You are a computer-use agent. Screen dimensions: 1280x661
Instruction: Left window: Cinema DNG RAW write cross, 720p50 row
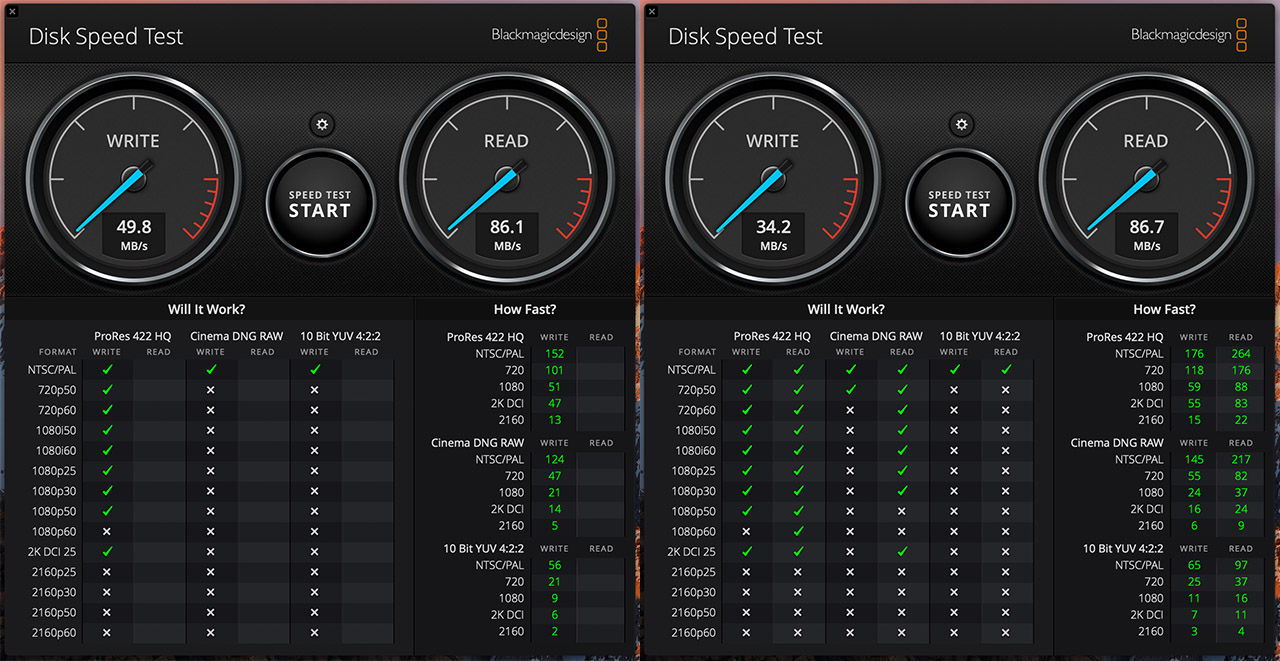(x=211, y=389)
